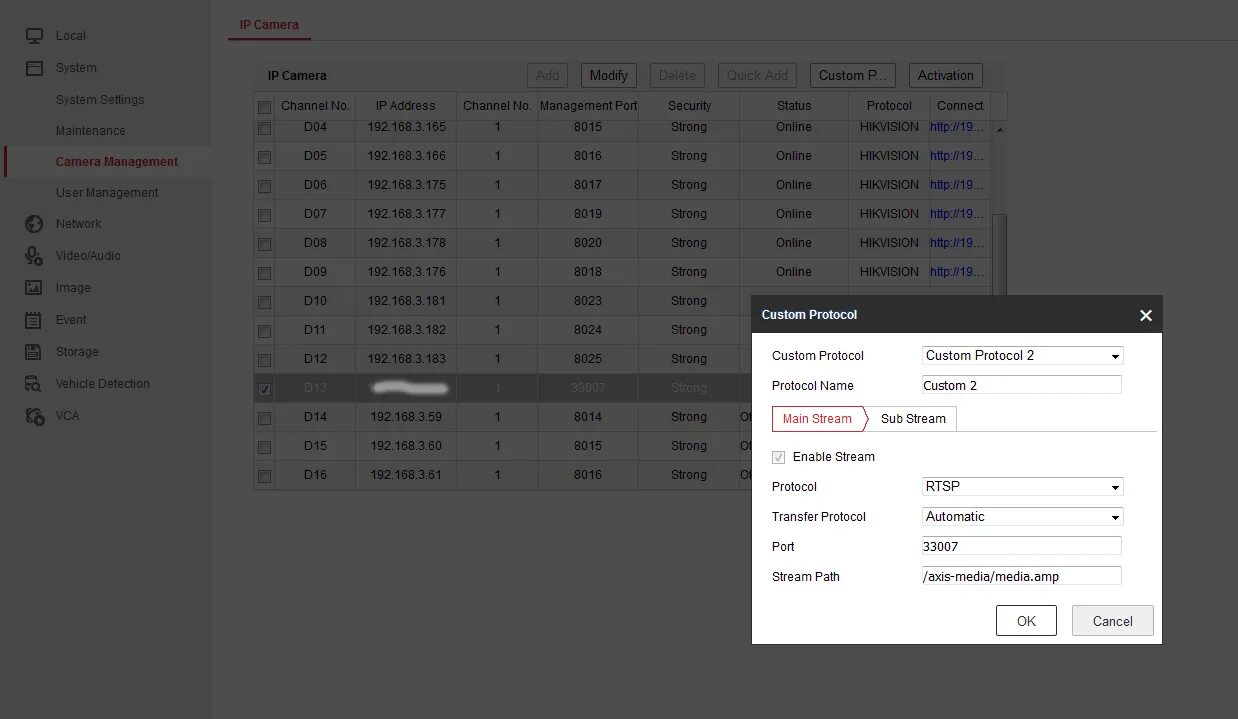This screenshot has width=1238, height=719.
Task: Check the D08 camera row
Action: pyautogui.click(x=264, y=244)
